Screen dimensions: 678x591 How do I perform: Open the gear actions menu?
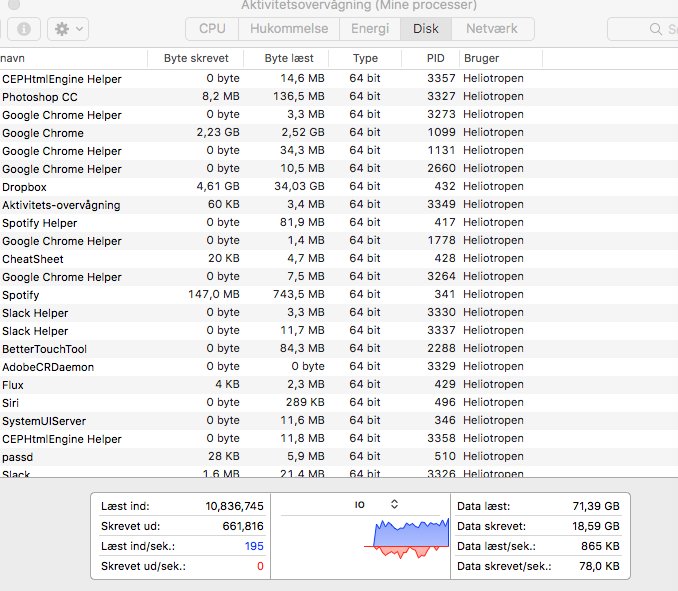pyautogui.click(x=68, y=29)
